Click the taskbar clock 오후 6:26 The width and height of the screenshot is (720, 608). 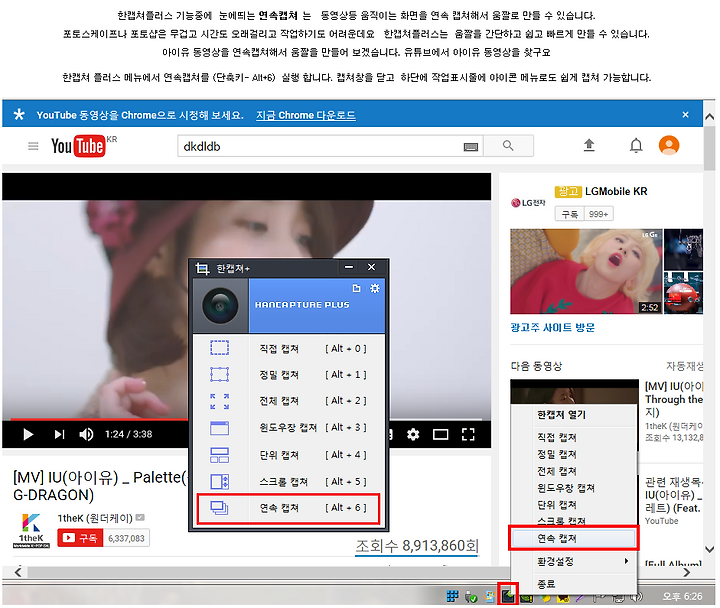pyautogui.click(x=682, y=597)
